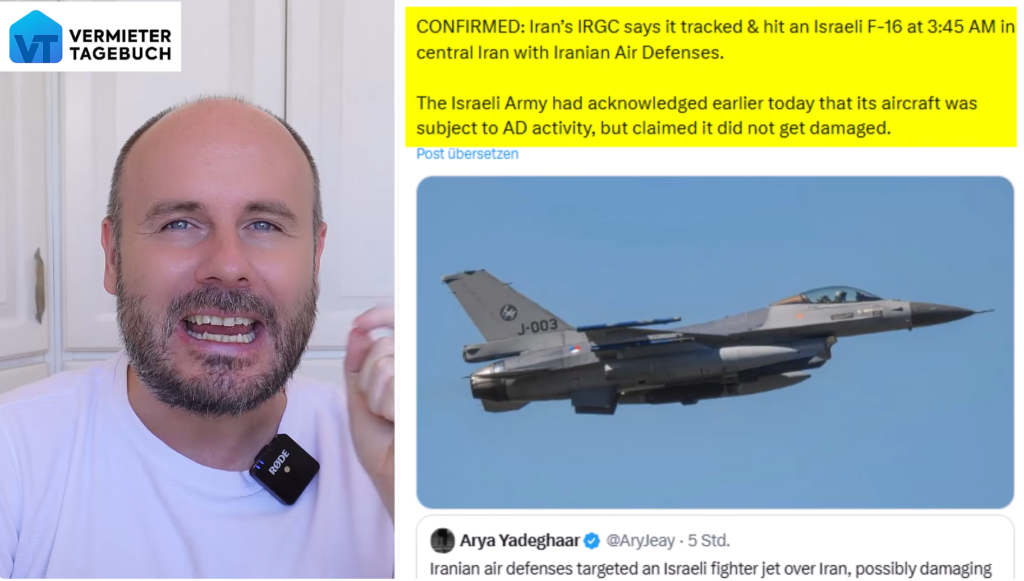The width and height of the screenshot is (1024, 581).
Task: Click the RØDE wireless microphone clipped on shirt
Action: click(x=285, y=469)
